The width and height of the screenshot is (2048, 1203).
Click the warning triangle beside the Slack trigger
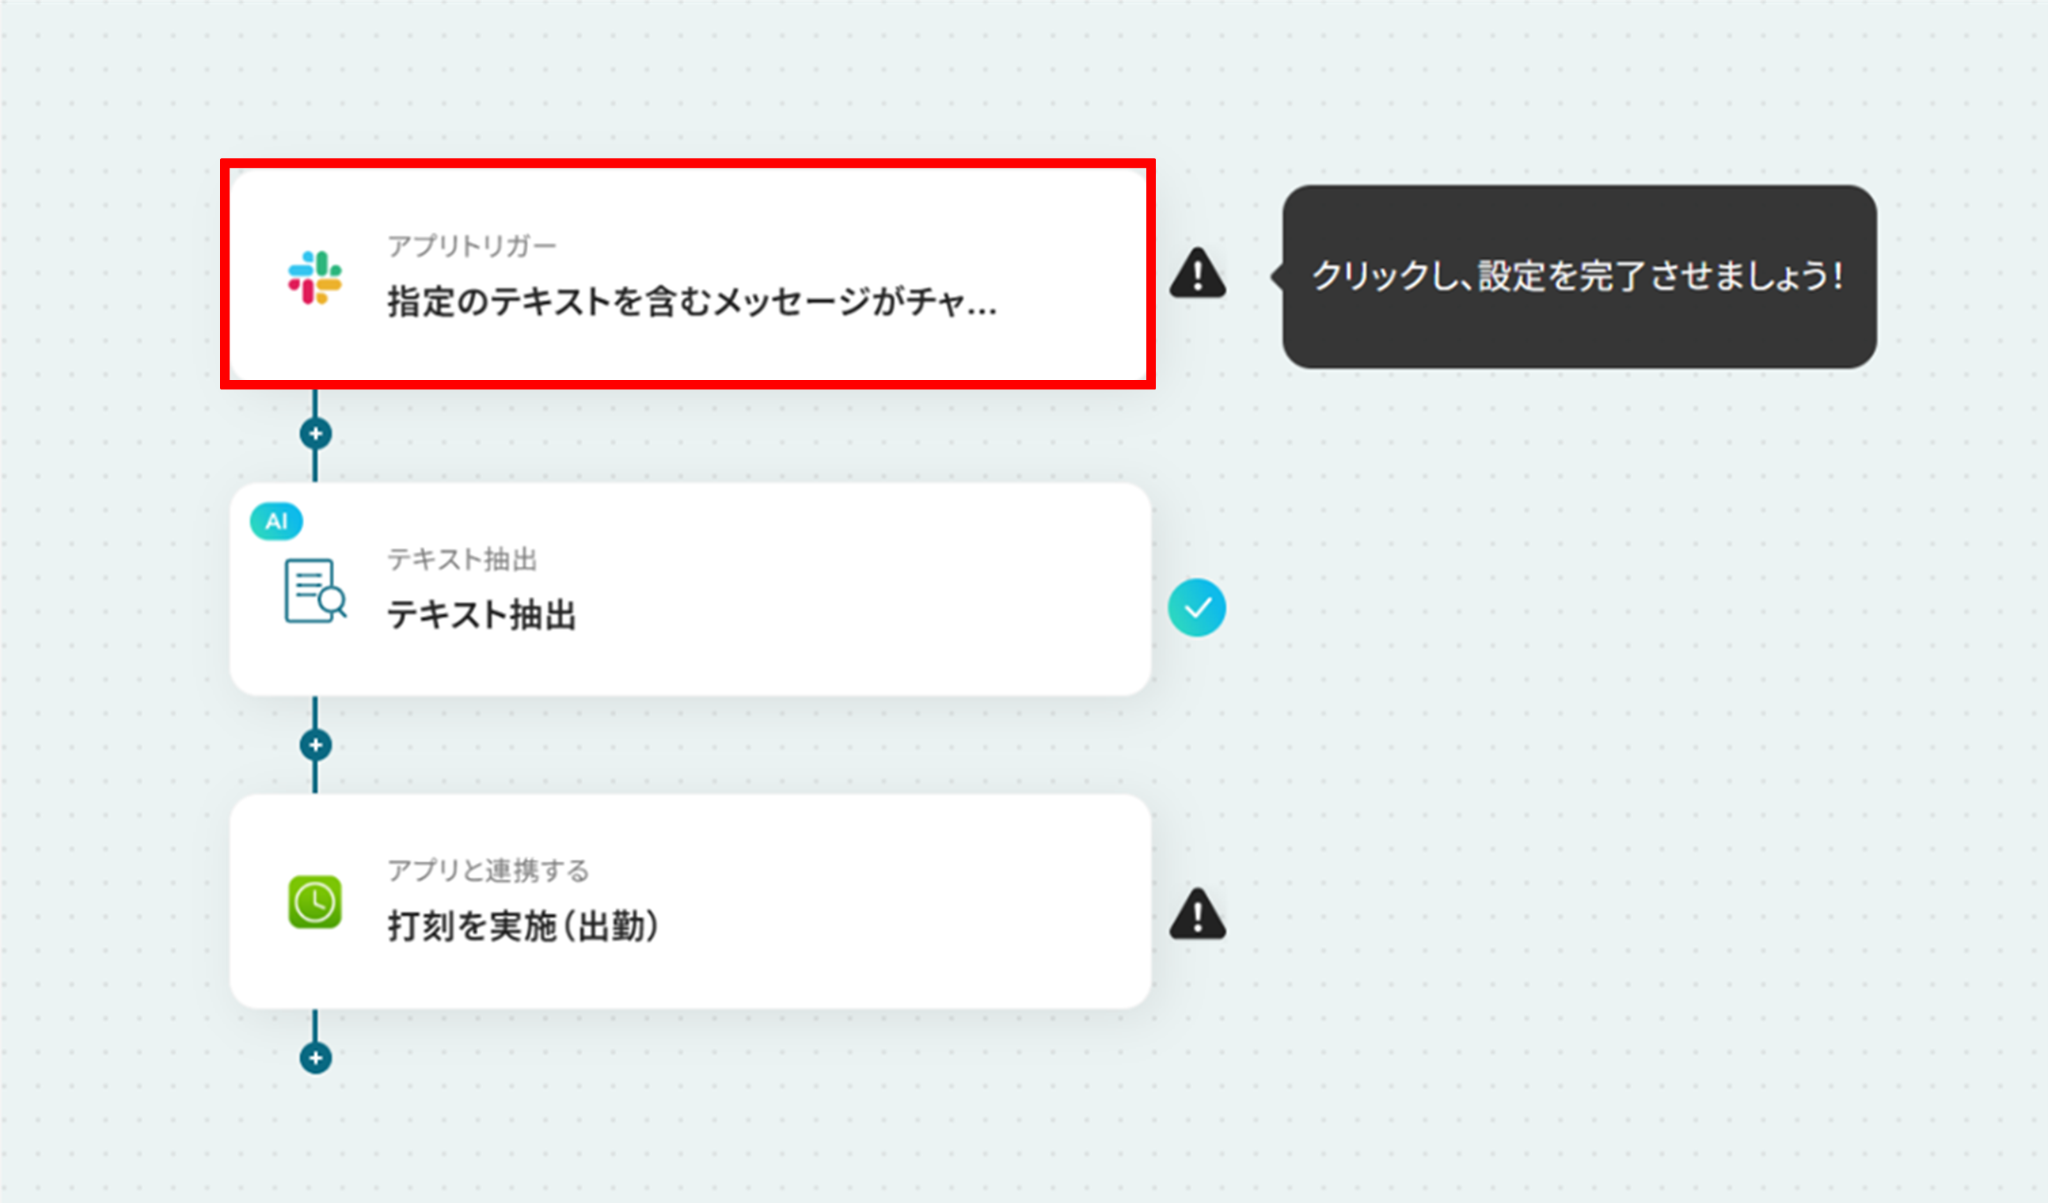(1197, 274)
